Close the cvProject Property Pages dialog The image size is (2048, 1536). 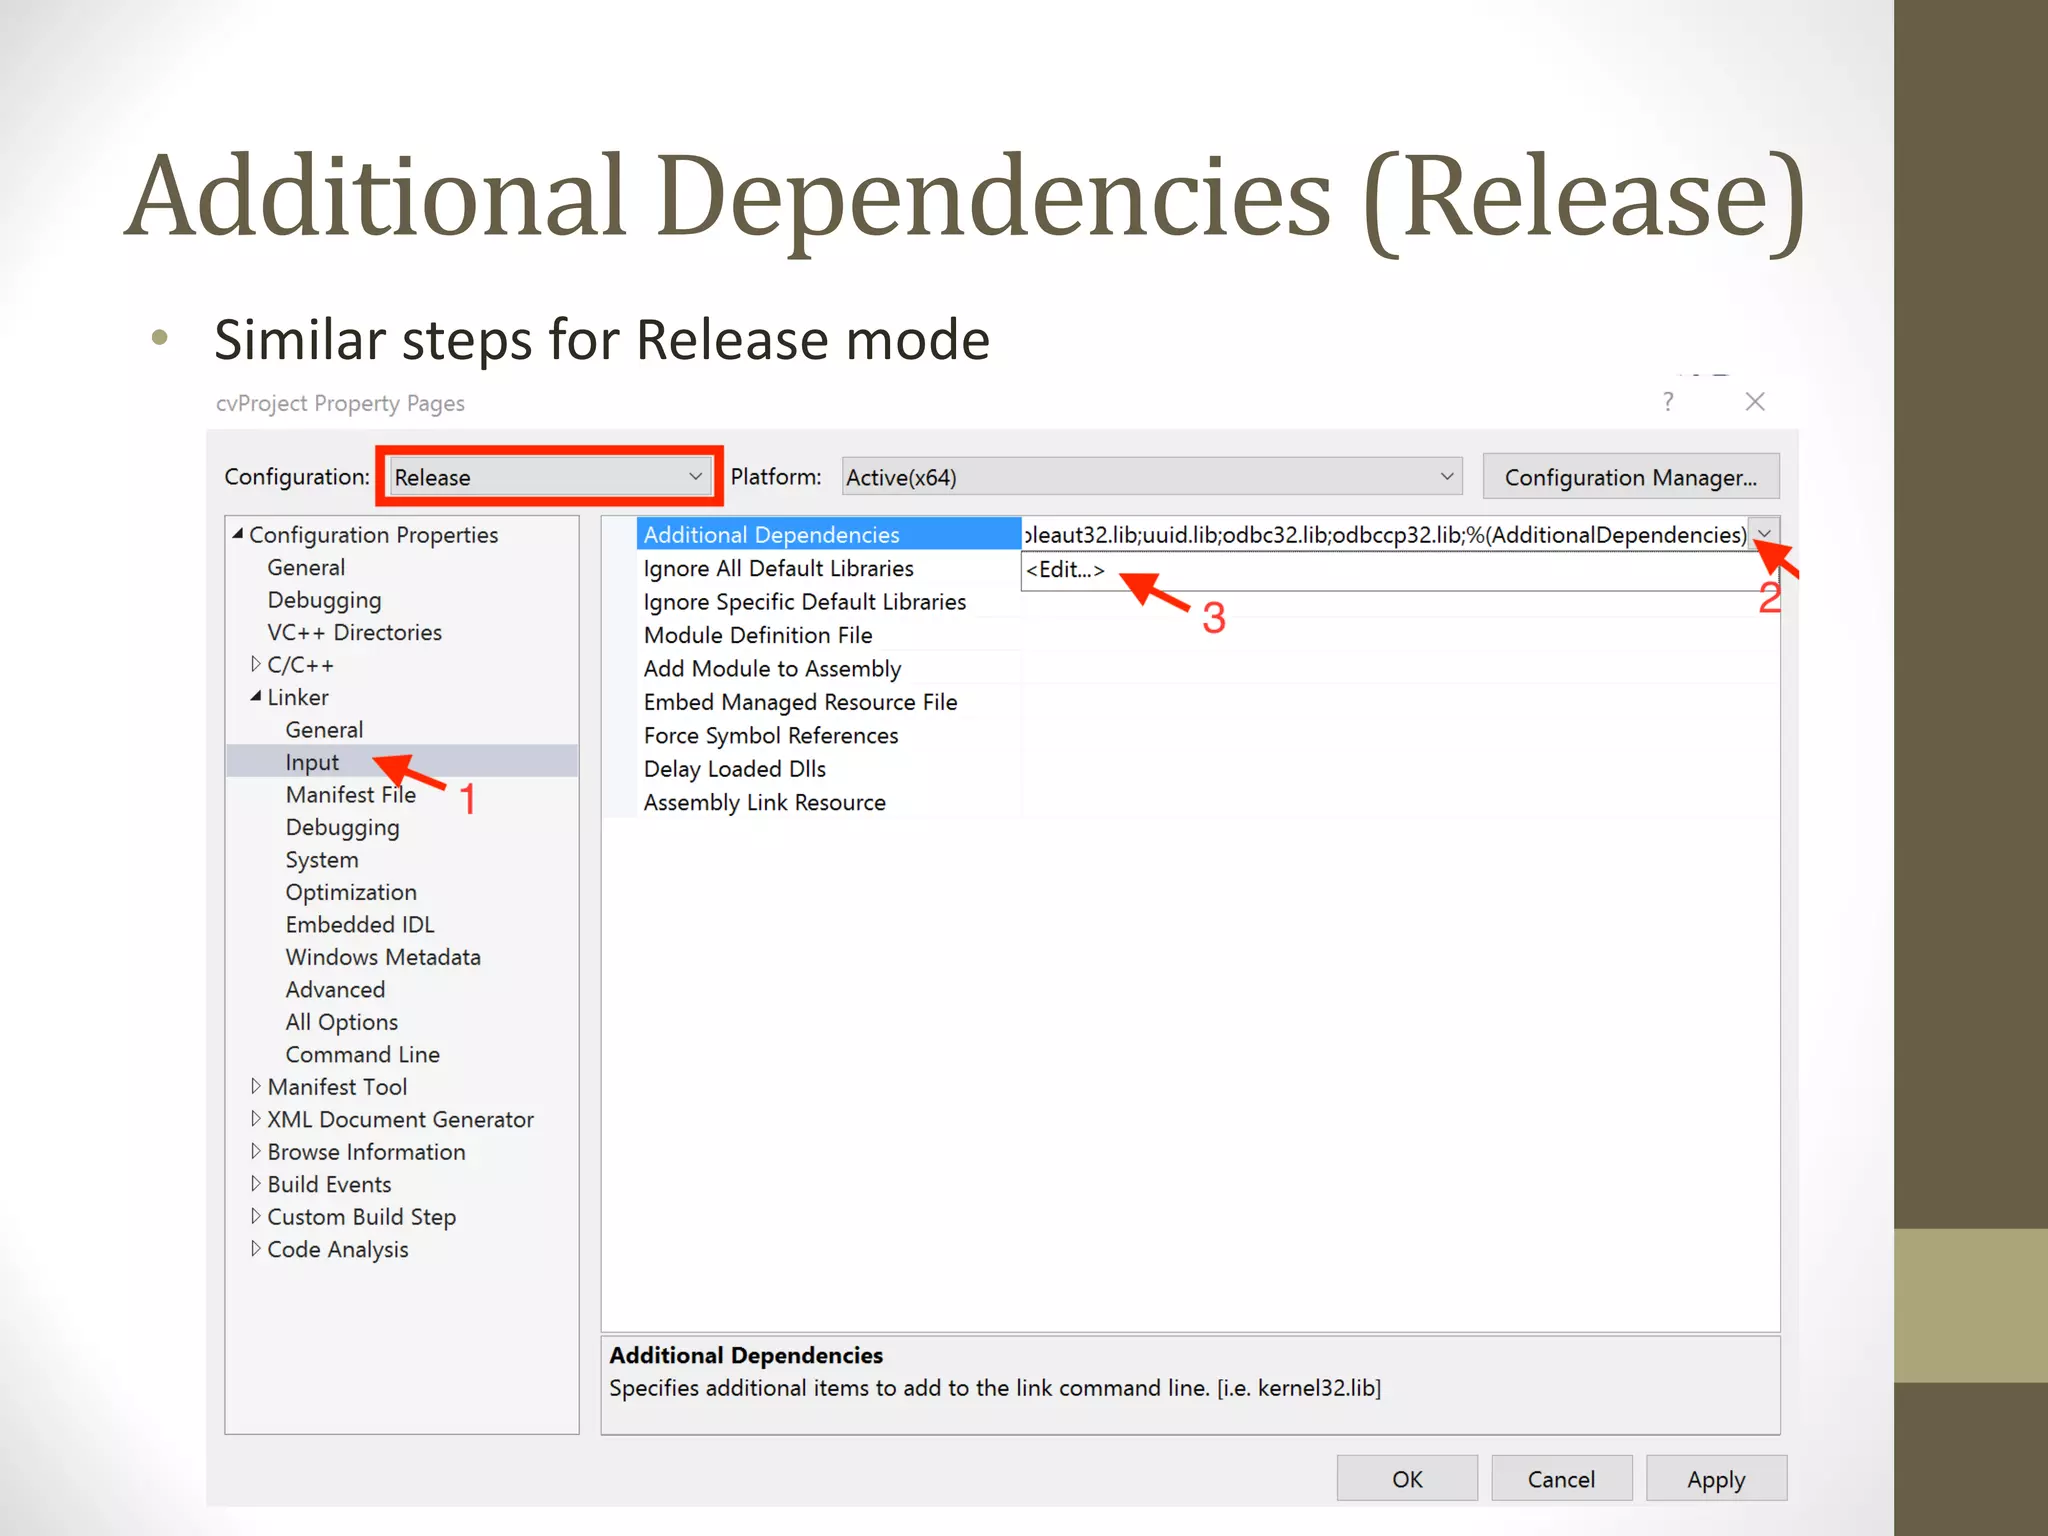click(1755, 402)
